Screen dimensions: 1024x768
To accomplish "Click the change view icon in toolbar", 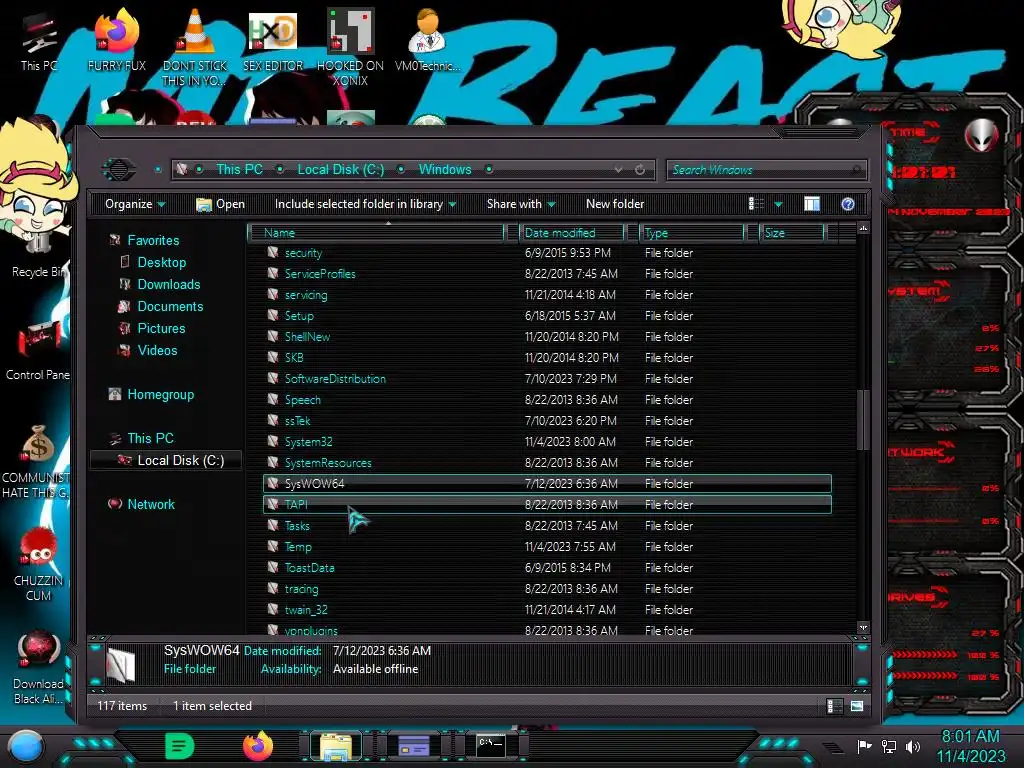I will pos(756,204).
